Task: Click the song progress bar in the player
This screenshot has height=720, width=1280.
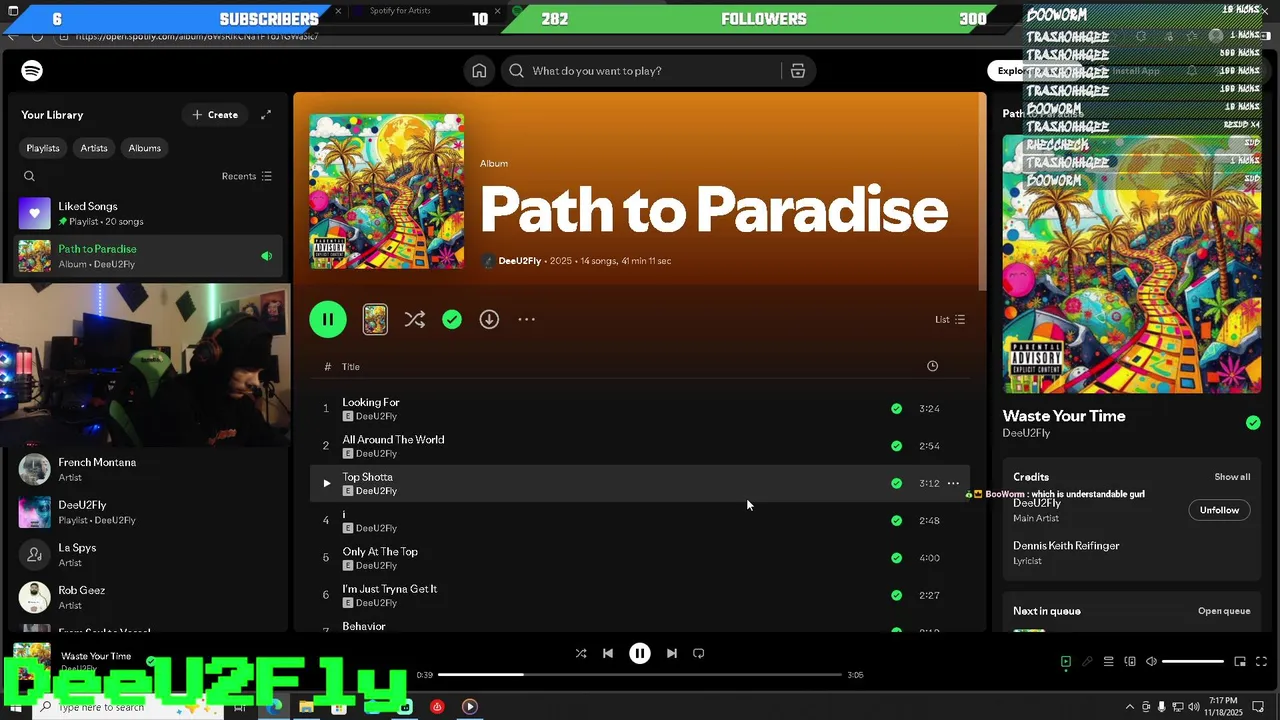Action: (640, 675)
